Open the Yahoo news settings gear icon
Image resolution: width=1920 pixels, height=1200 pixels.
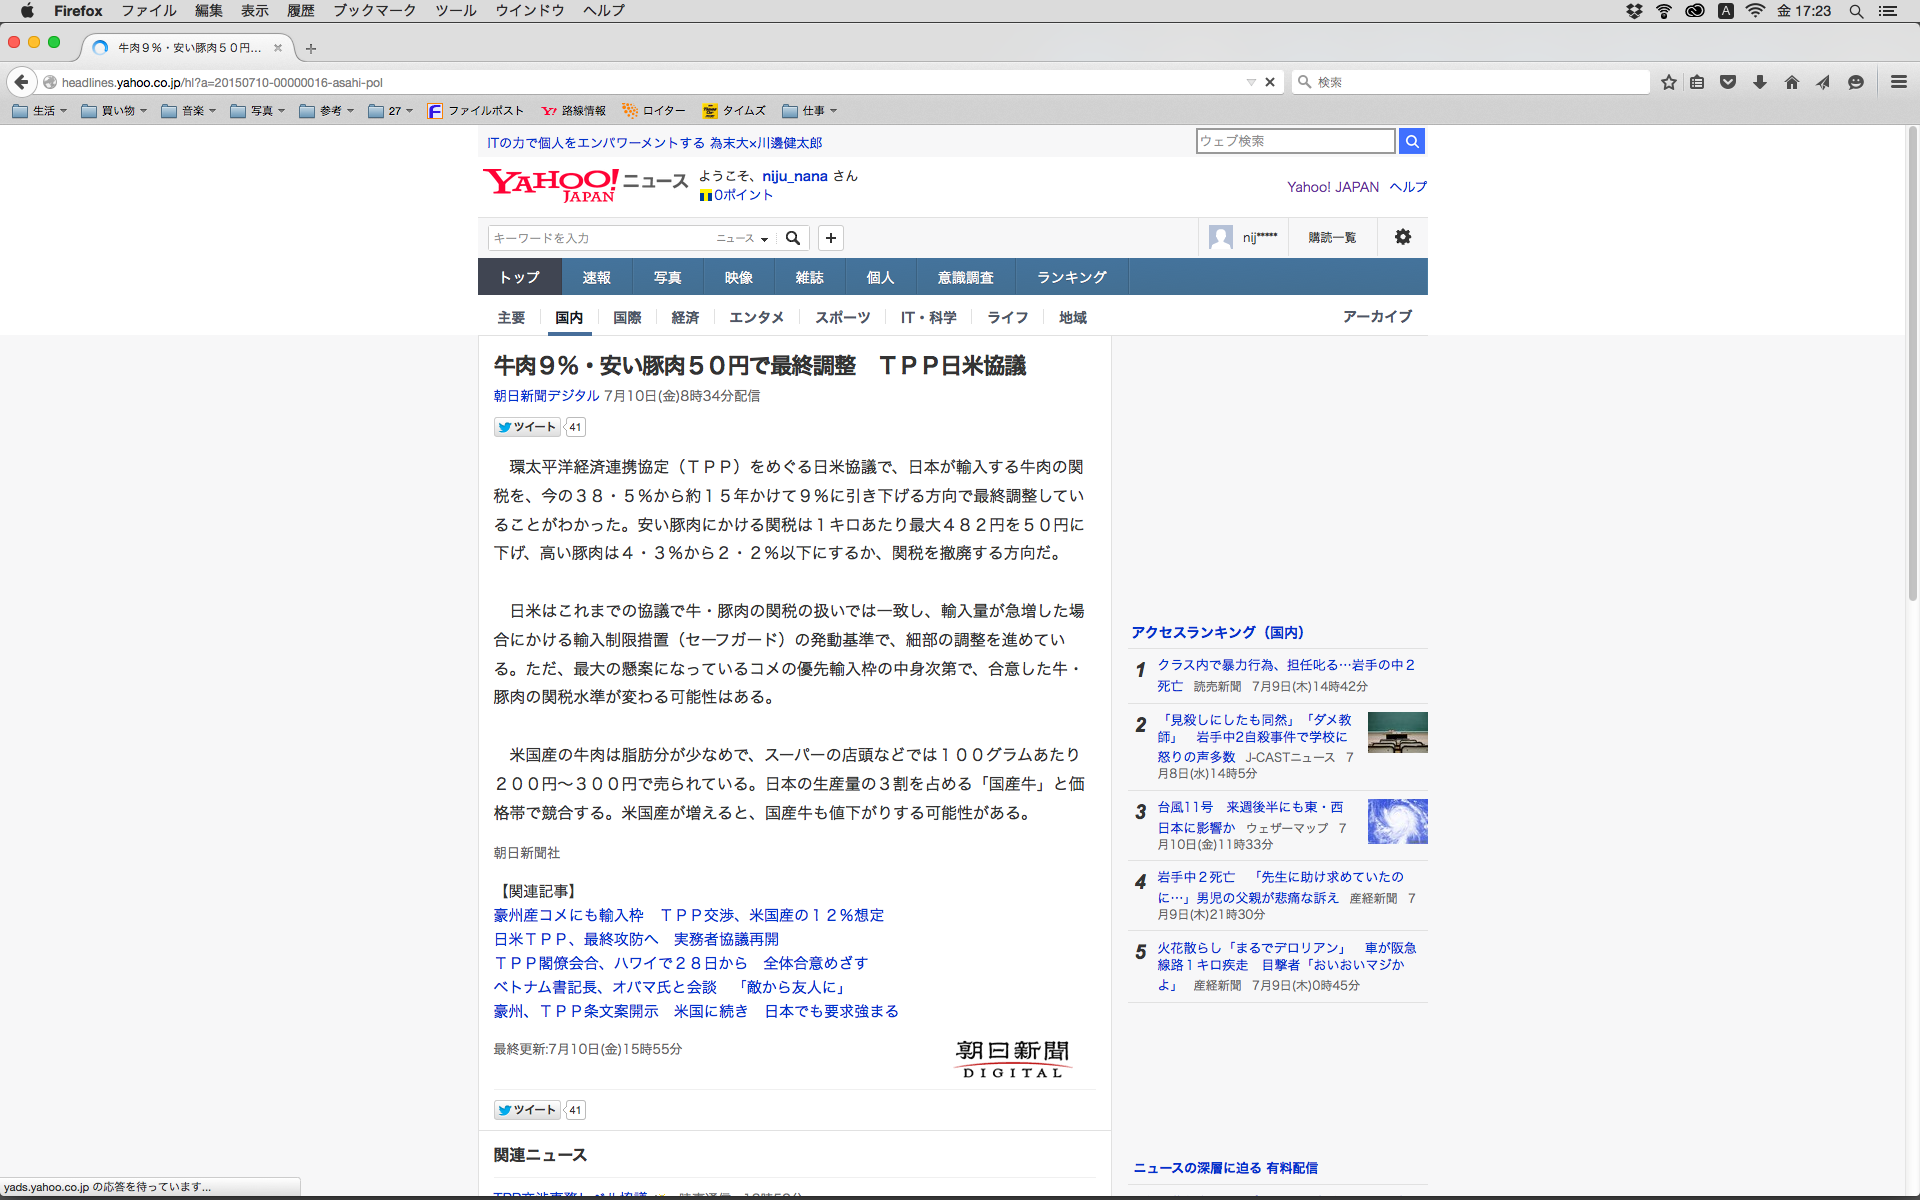coord(1402,237)
